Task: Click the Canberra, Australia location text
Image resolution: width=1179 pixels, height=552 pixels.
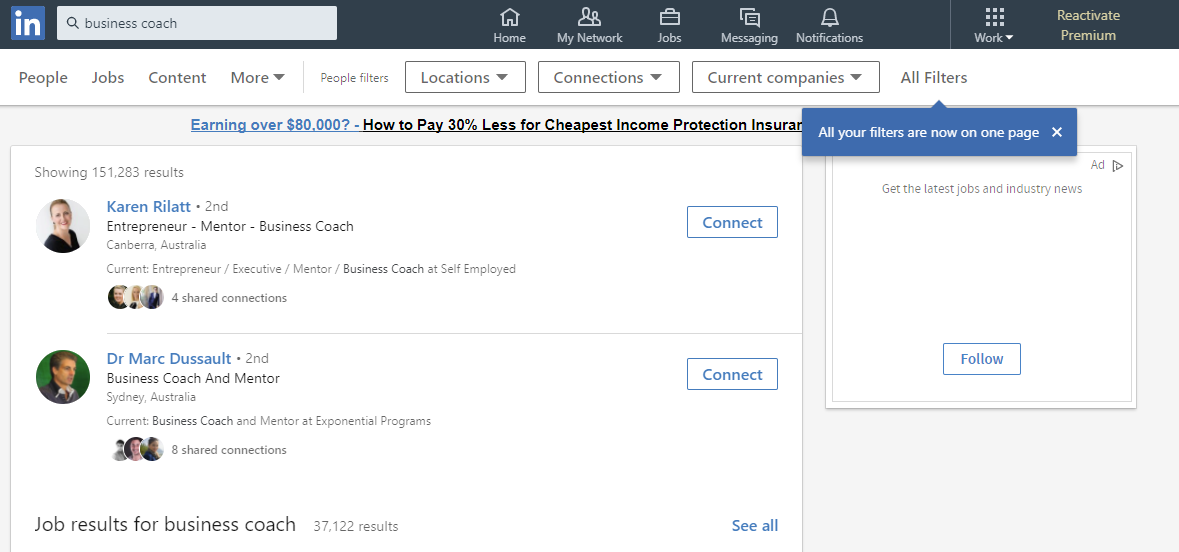Action: pyautogui.click(x=156, y=245)
